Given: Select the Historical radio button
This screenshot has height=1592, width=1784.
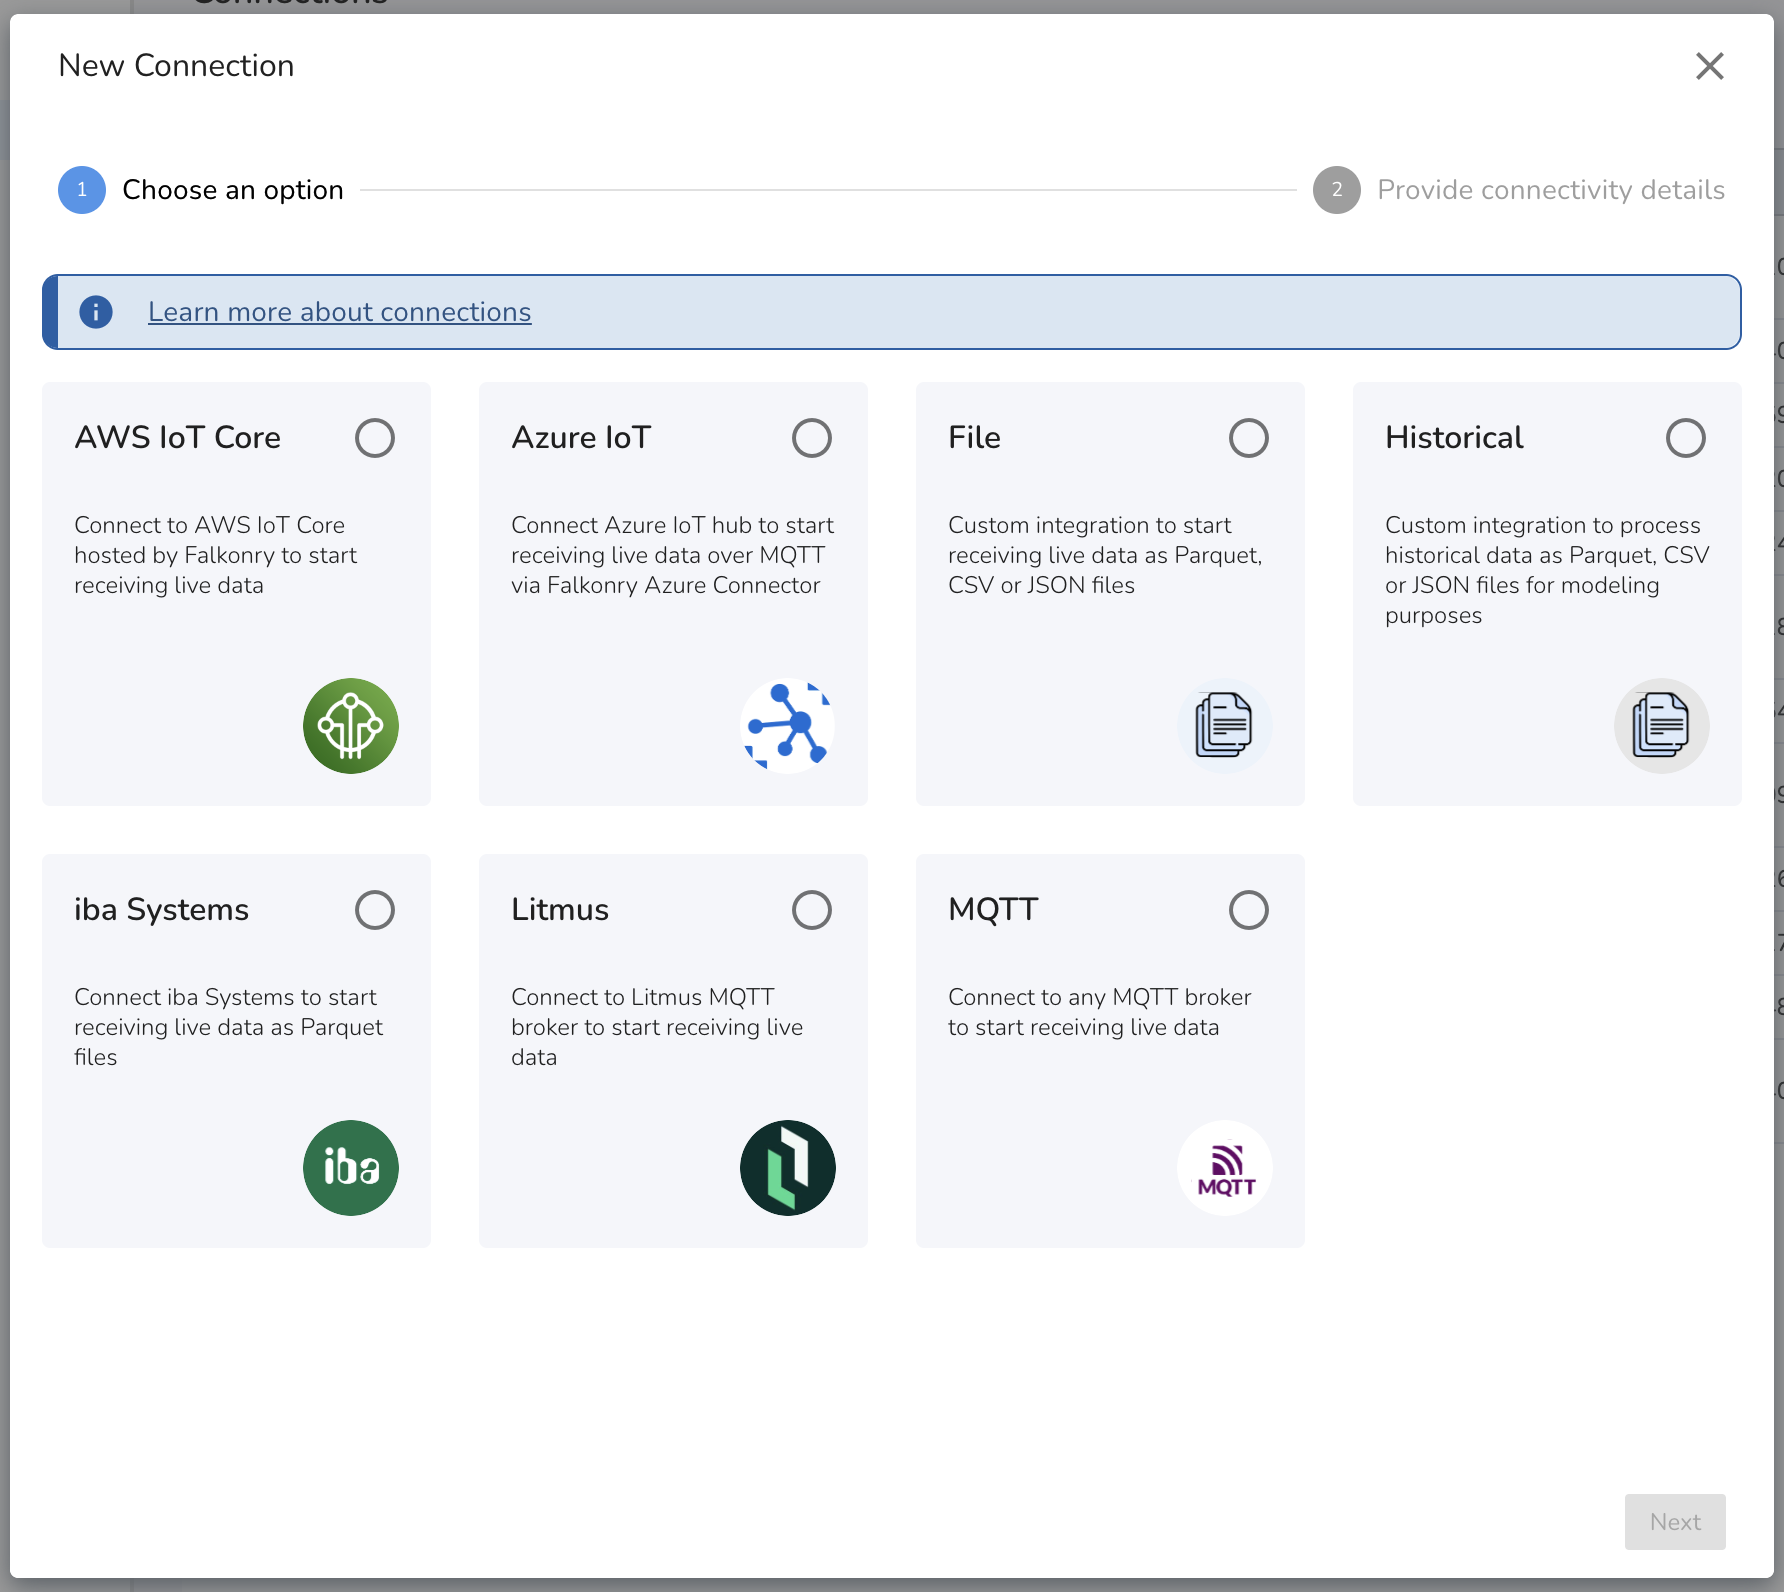Looking at the screenshot, I should coord(1686,438).
